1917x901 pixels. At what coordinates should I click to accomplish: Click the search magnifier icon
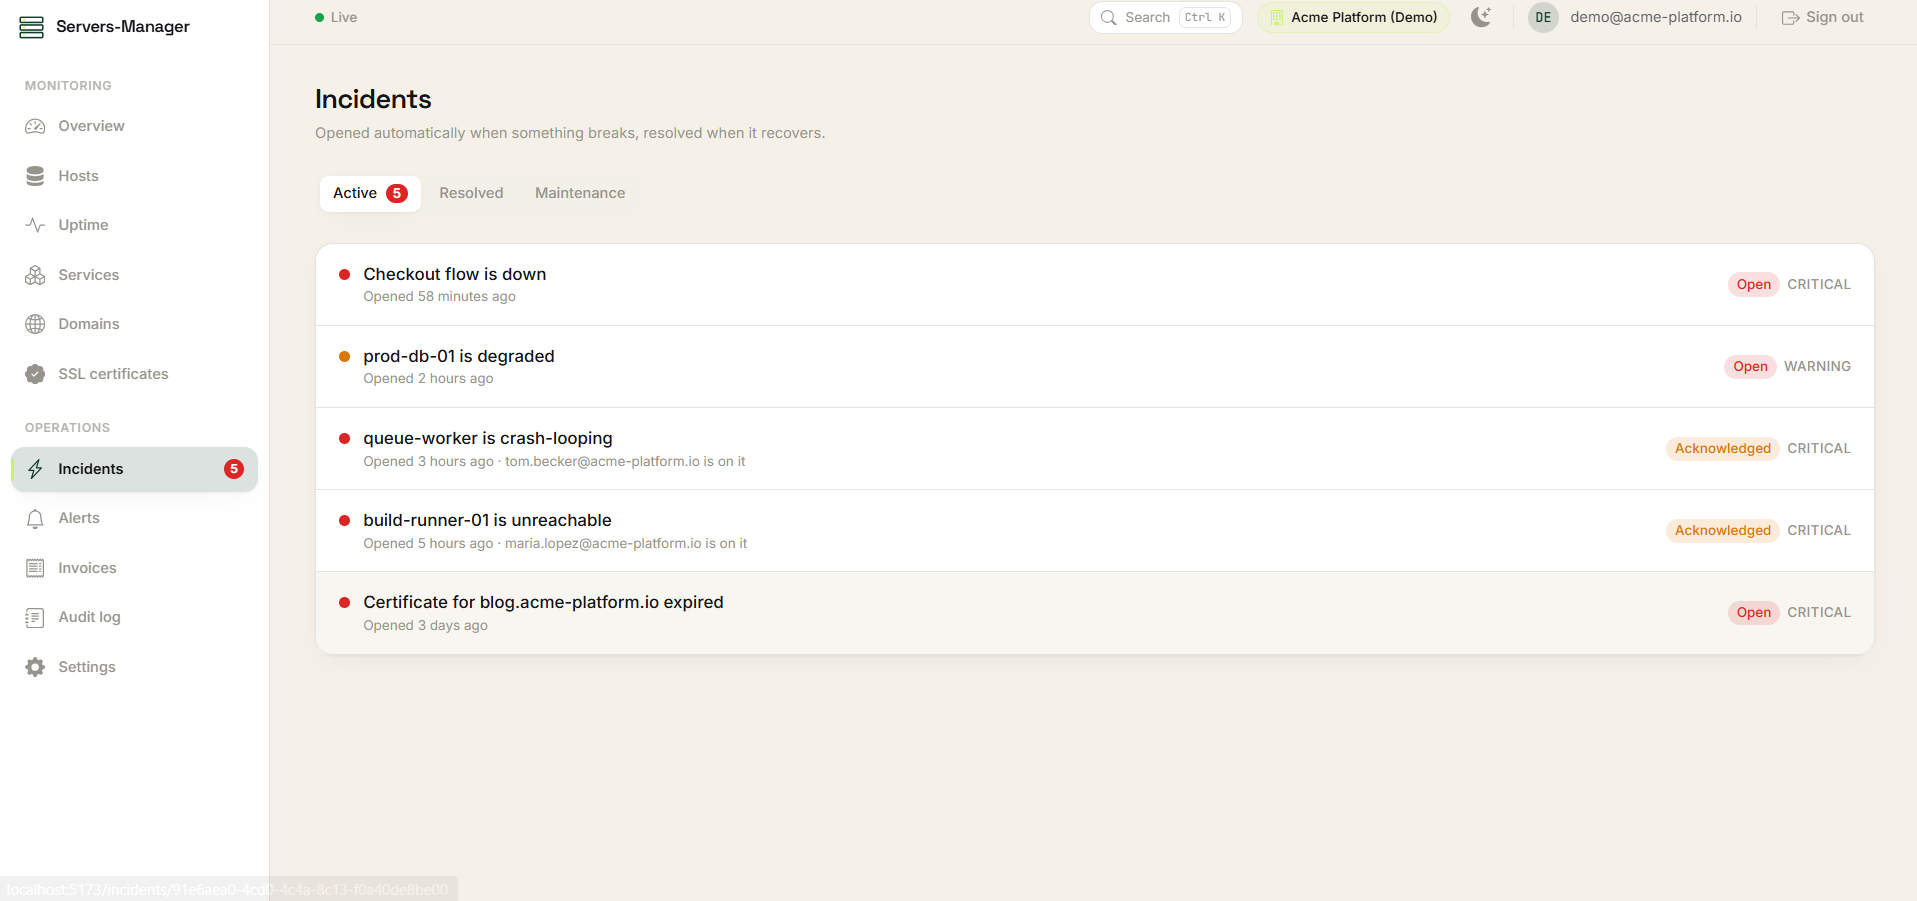click(1108, 17)
